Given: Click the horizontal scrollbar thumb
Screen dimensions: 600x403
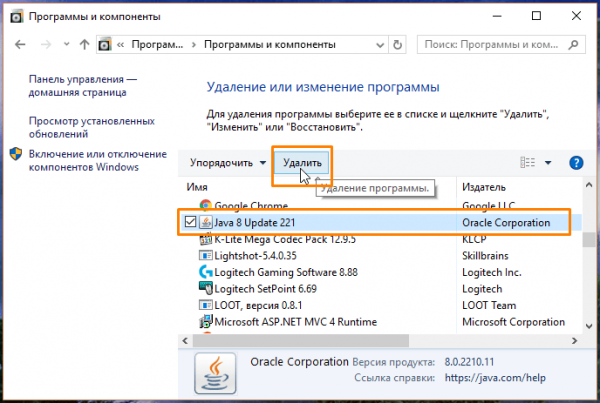Looking at the screenshot, I should 301,341.
